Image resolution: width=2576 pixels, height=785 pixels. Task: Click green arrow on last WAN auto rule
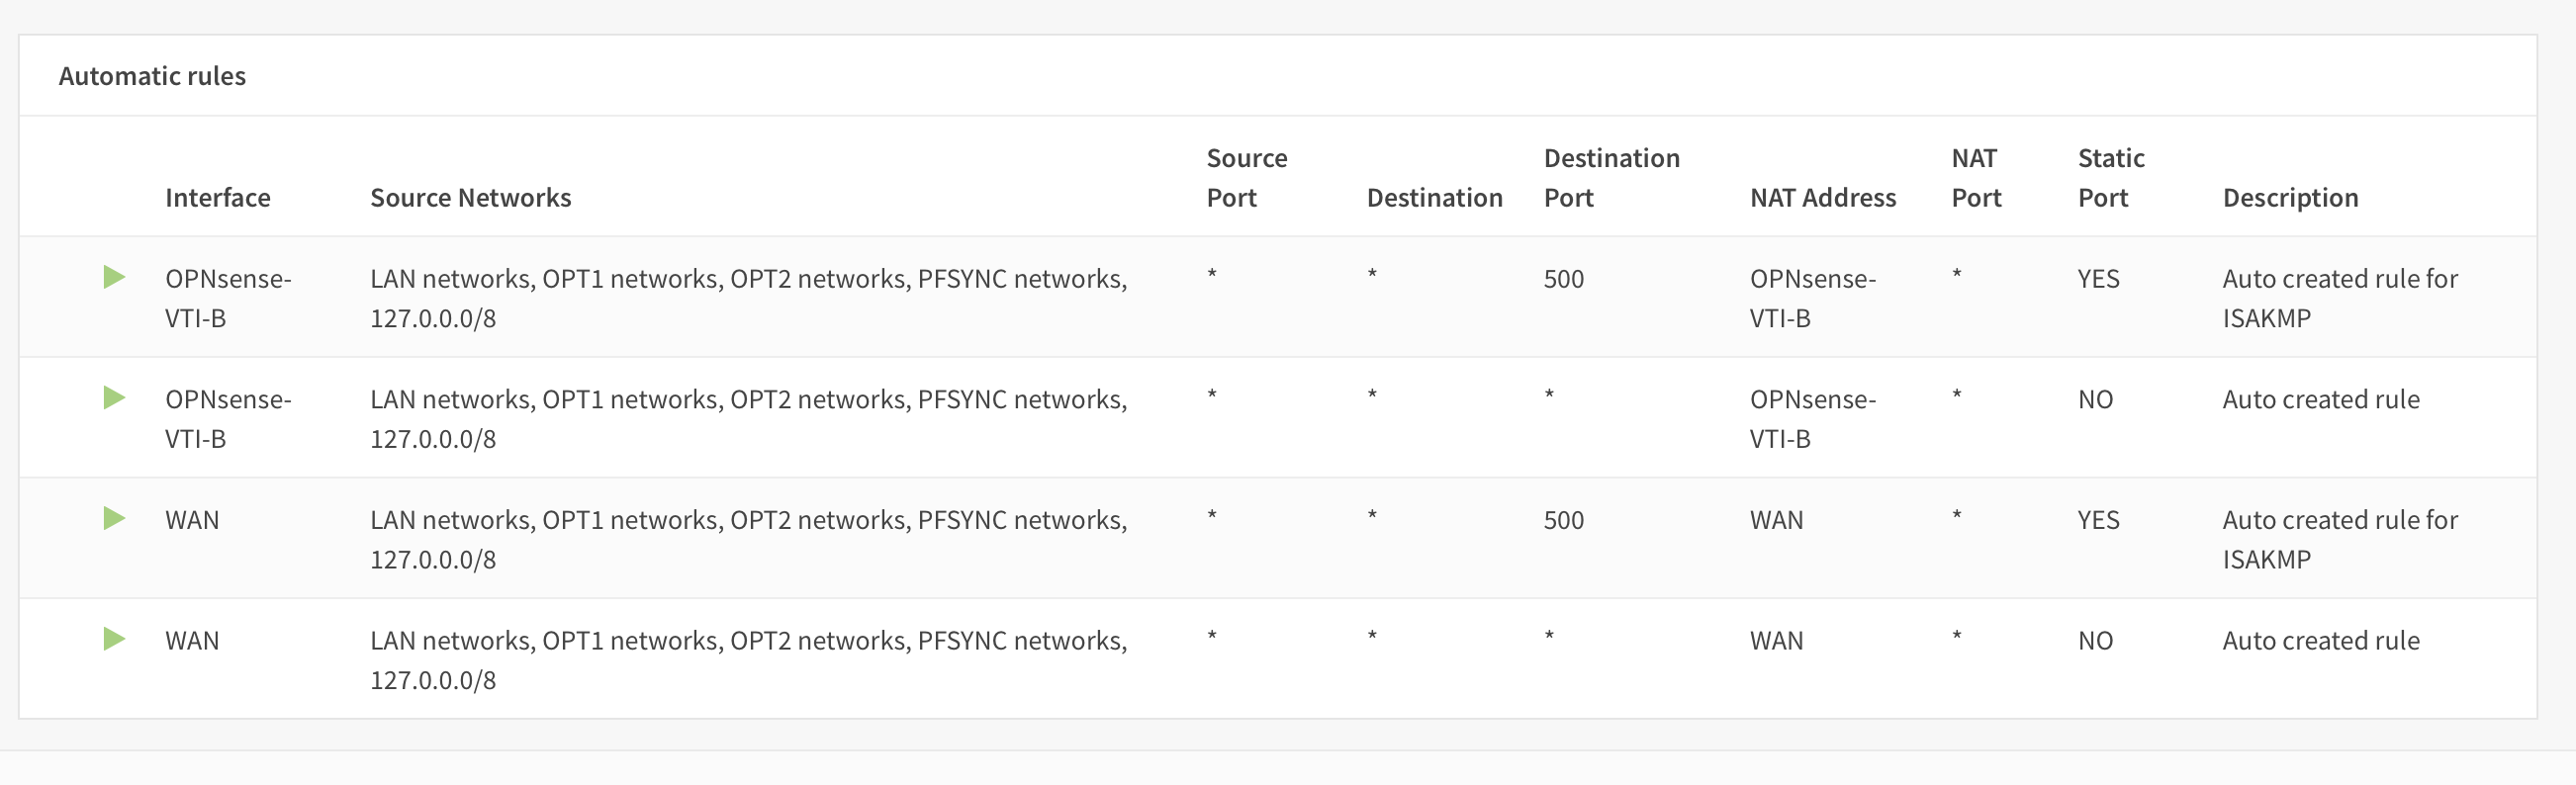pos(114,639)
